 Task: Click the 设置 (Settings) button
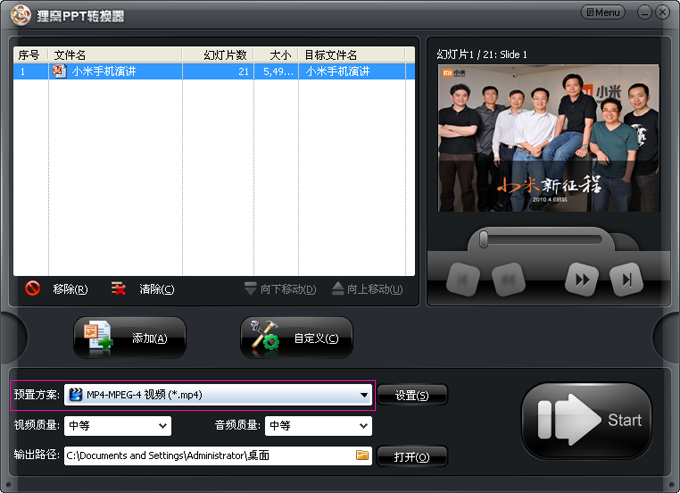click(x=411, y=395)
